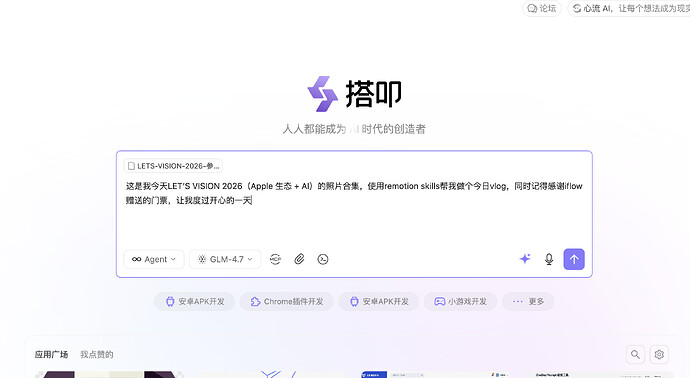The height and width of the screenshot is (378, 690).
Task: Switch to the 我点赞的 tab
Action: (97, 354)
